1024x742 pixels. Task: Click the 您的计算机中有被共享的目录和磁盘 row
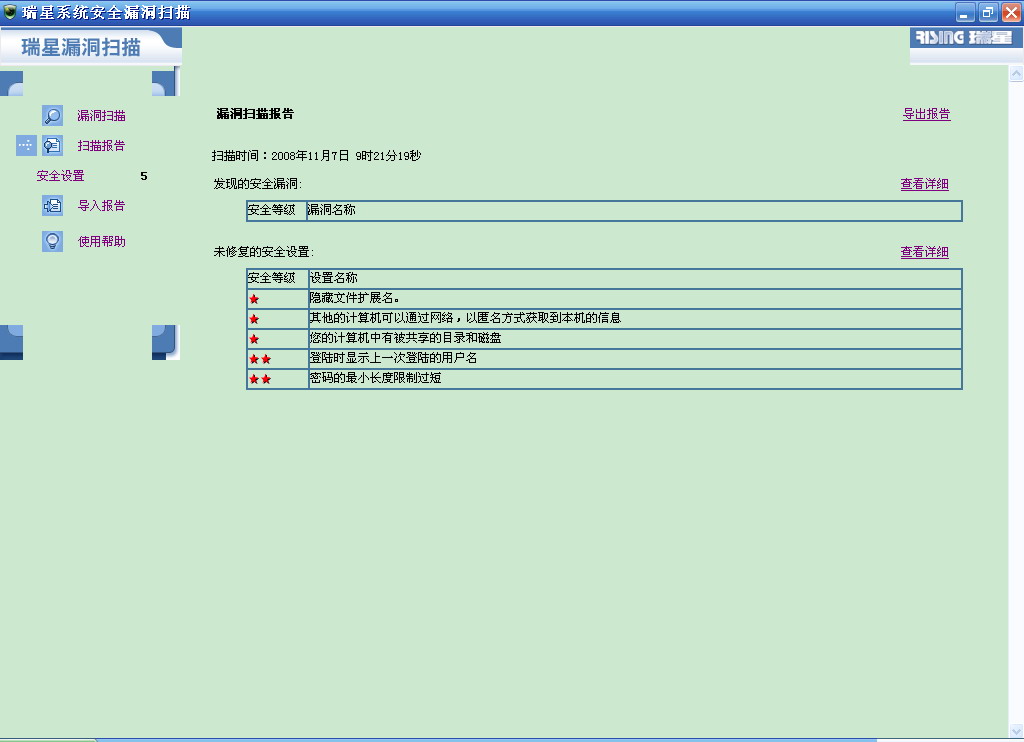tap(604, 338)
